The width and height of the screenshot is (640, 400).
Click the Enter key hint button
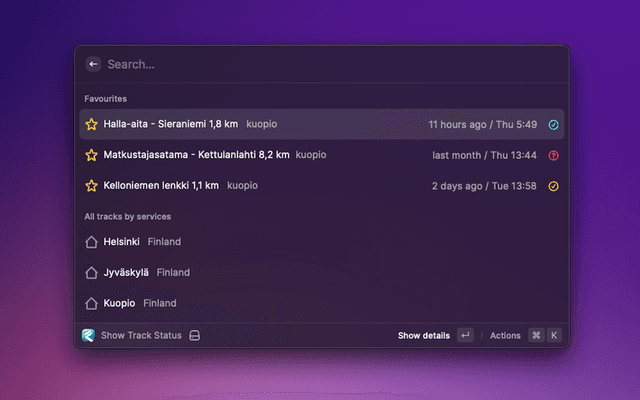[x=465, y=335]
